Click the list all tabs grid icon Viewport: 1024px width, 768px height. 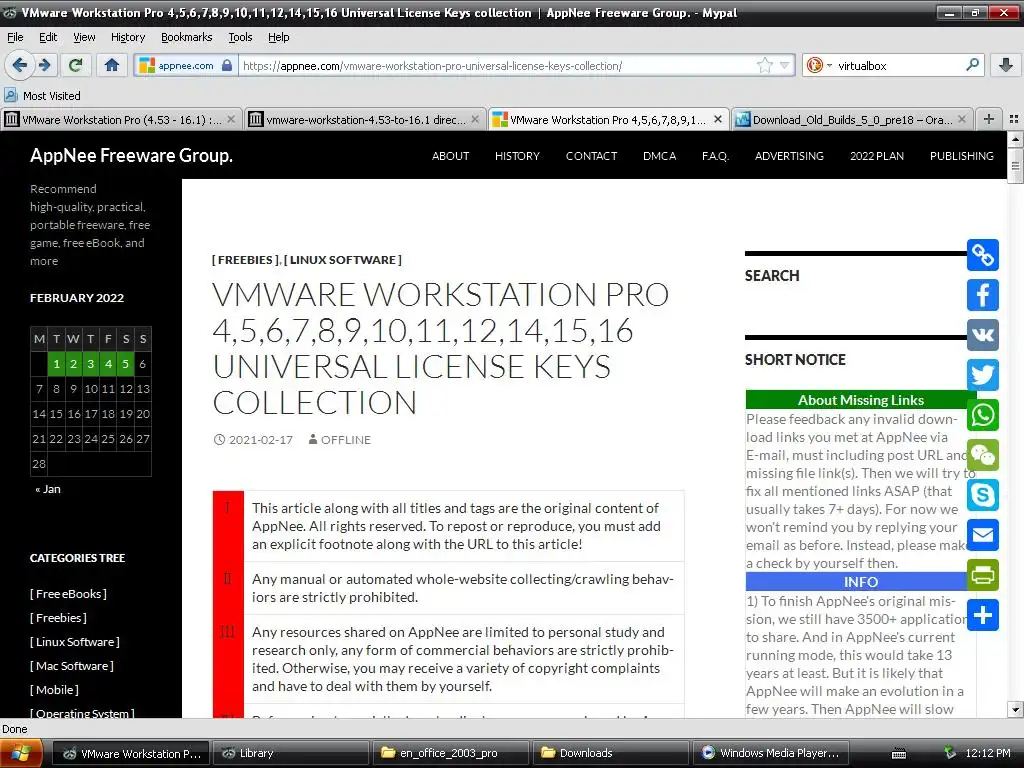[1014, 120]
